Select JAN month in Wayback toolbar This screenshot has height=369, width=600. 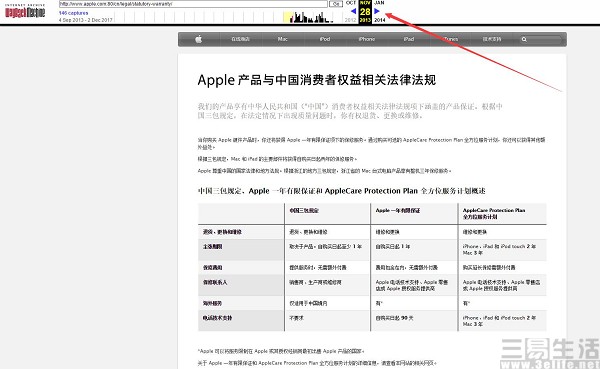point(379,3)
